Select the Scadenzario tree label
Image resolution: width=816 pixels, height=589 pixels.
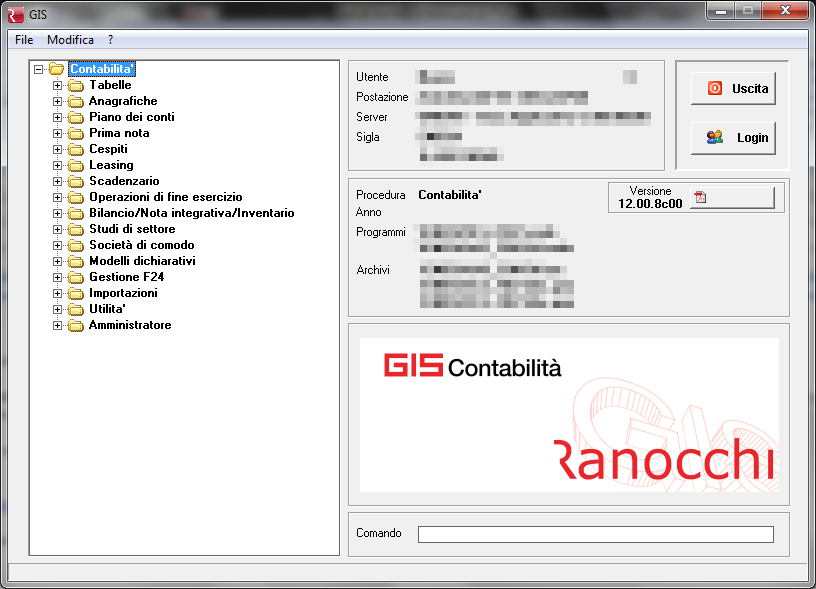(x=124, y=181)
